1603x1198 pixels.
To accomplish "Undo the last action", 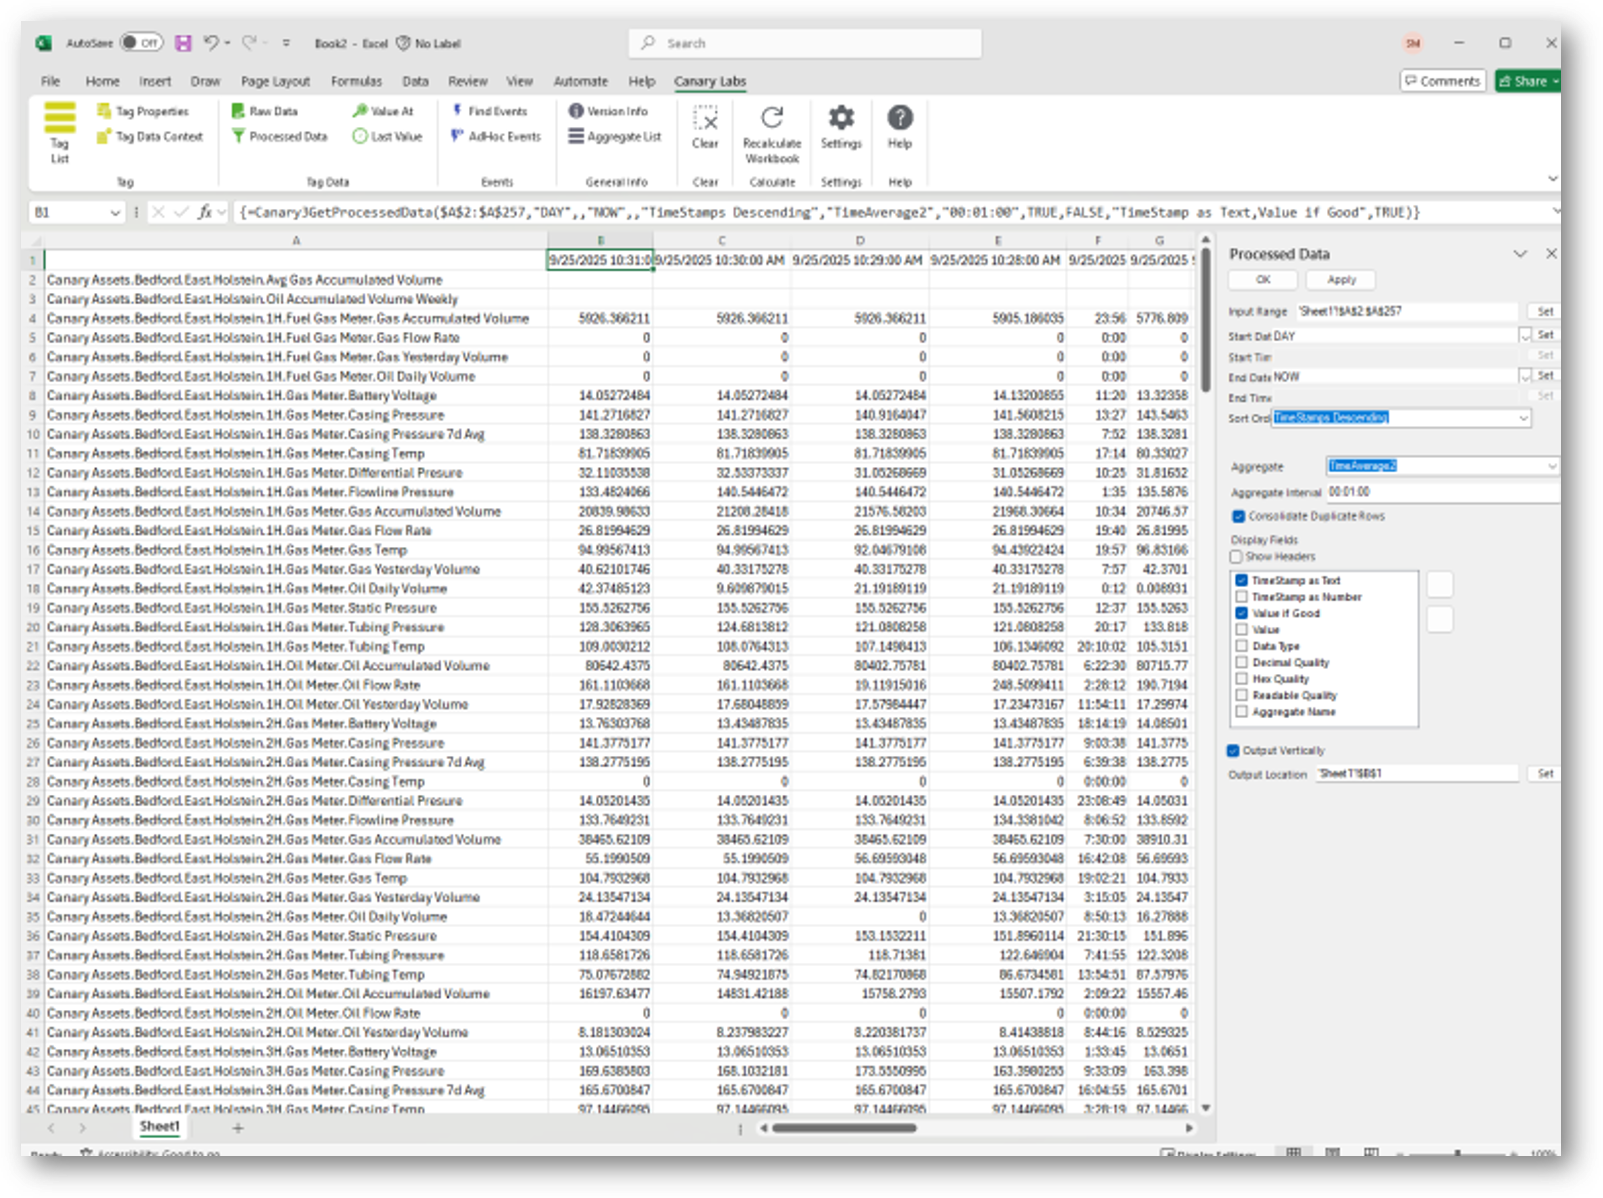I will pyautogui.click(x=211, y=43).
